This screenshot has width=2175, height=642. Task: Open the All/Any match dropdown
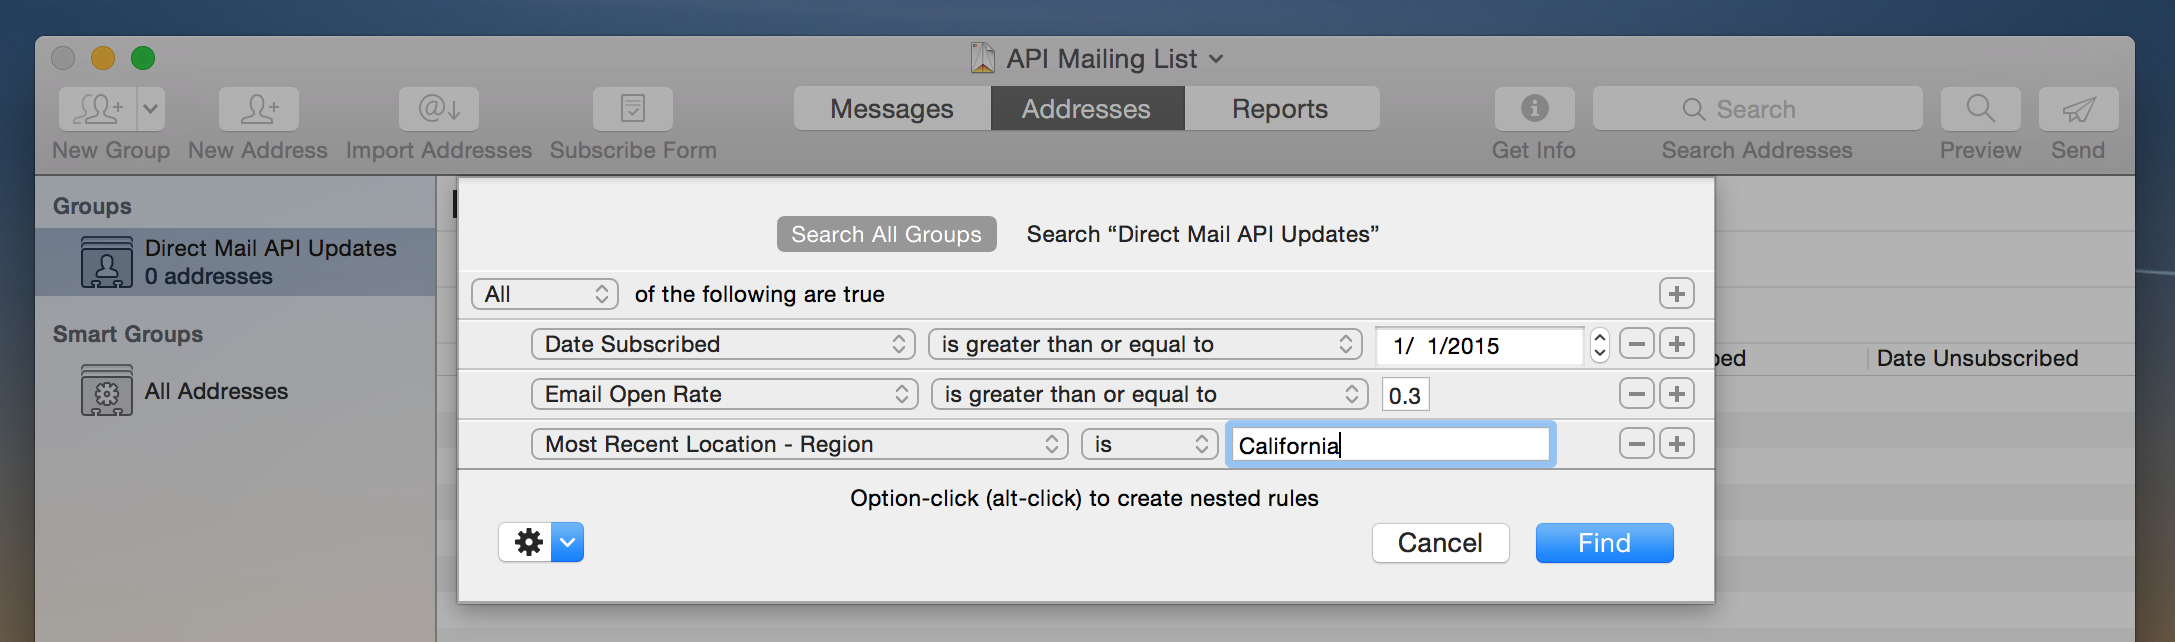545,294
